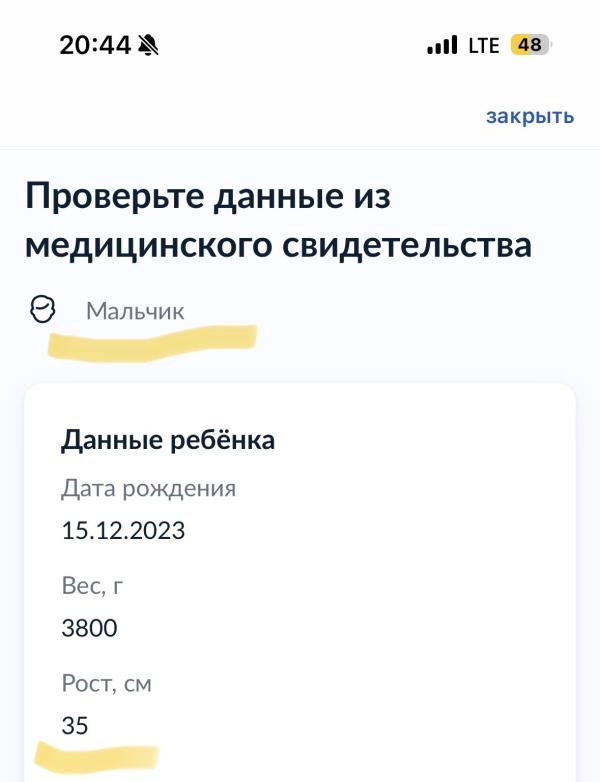The height and width of the screenshot is (782, 600).
Task: Select the birth date 15.12.2023
Action: click(x=123, y=530)
